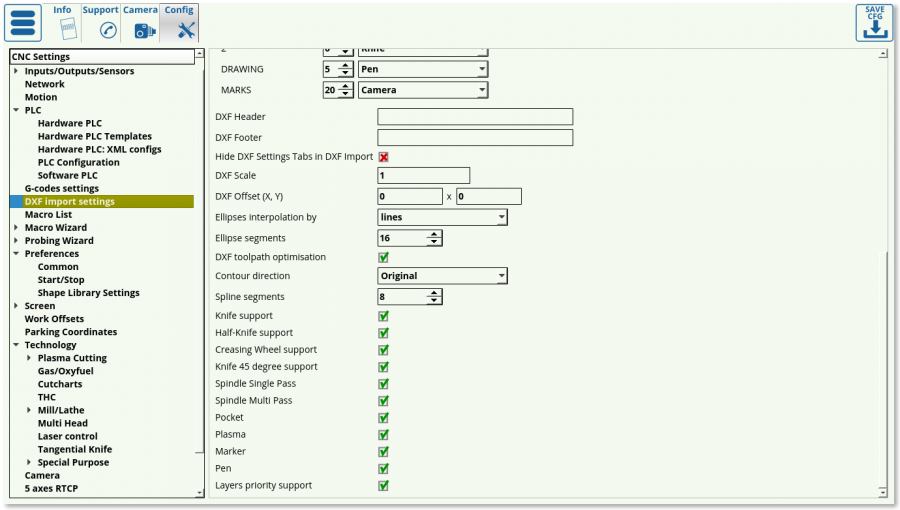
Task: Open Ellipses interpolation by dropdown
Action: (442, 217)
